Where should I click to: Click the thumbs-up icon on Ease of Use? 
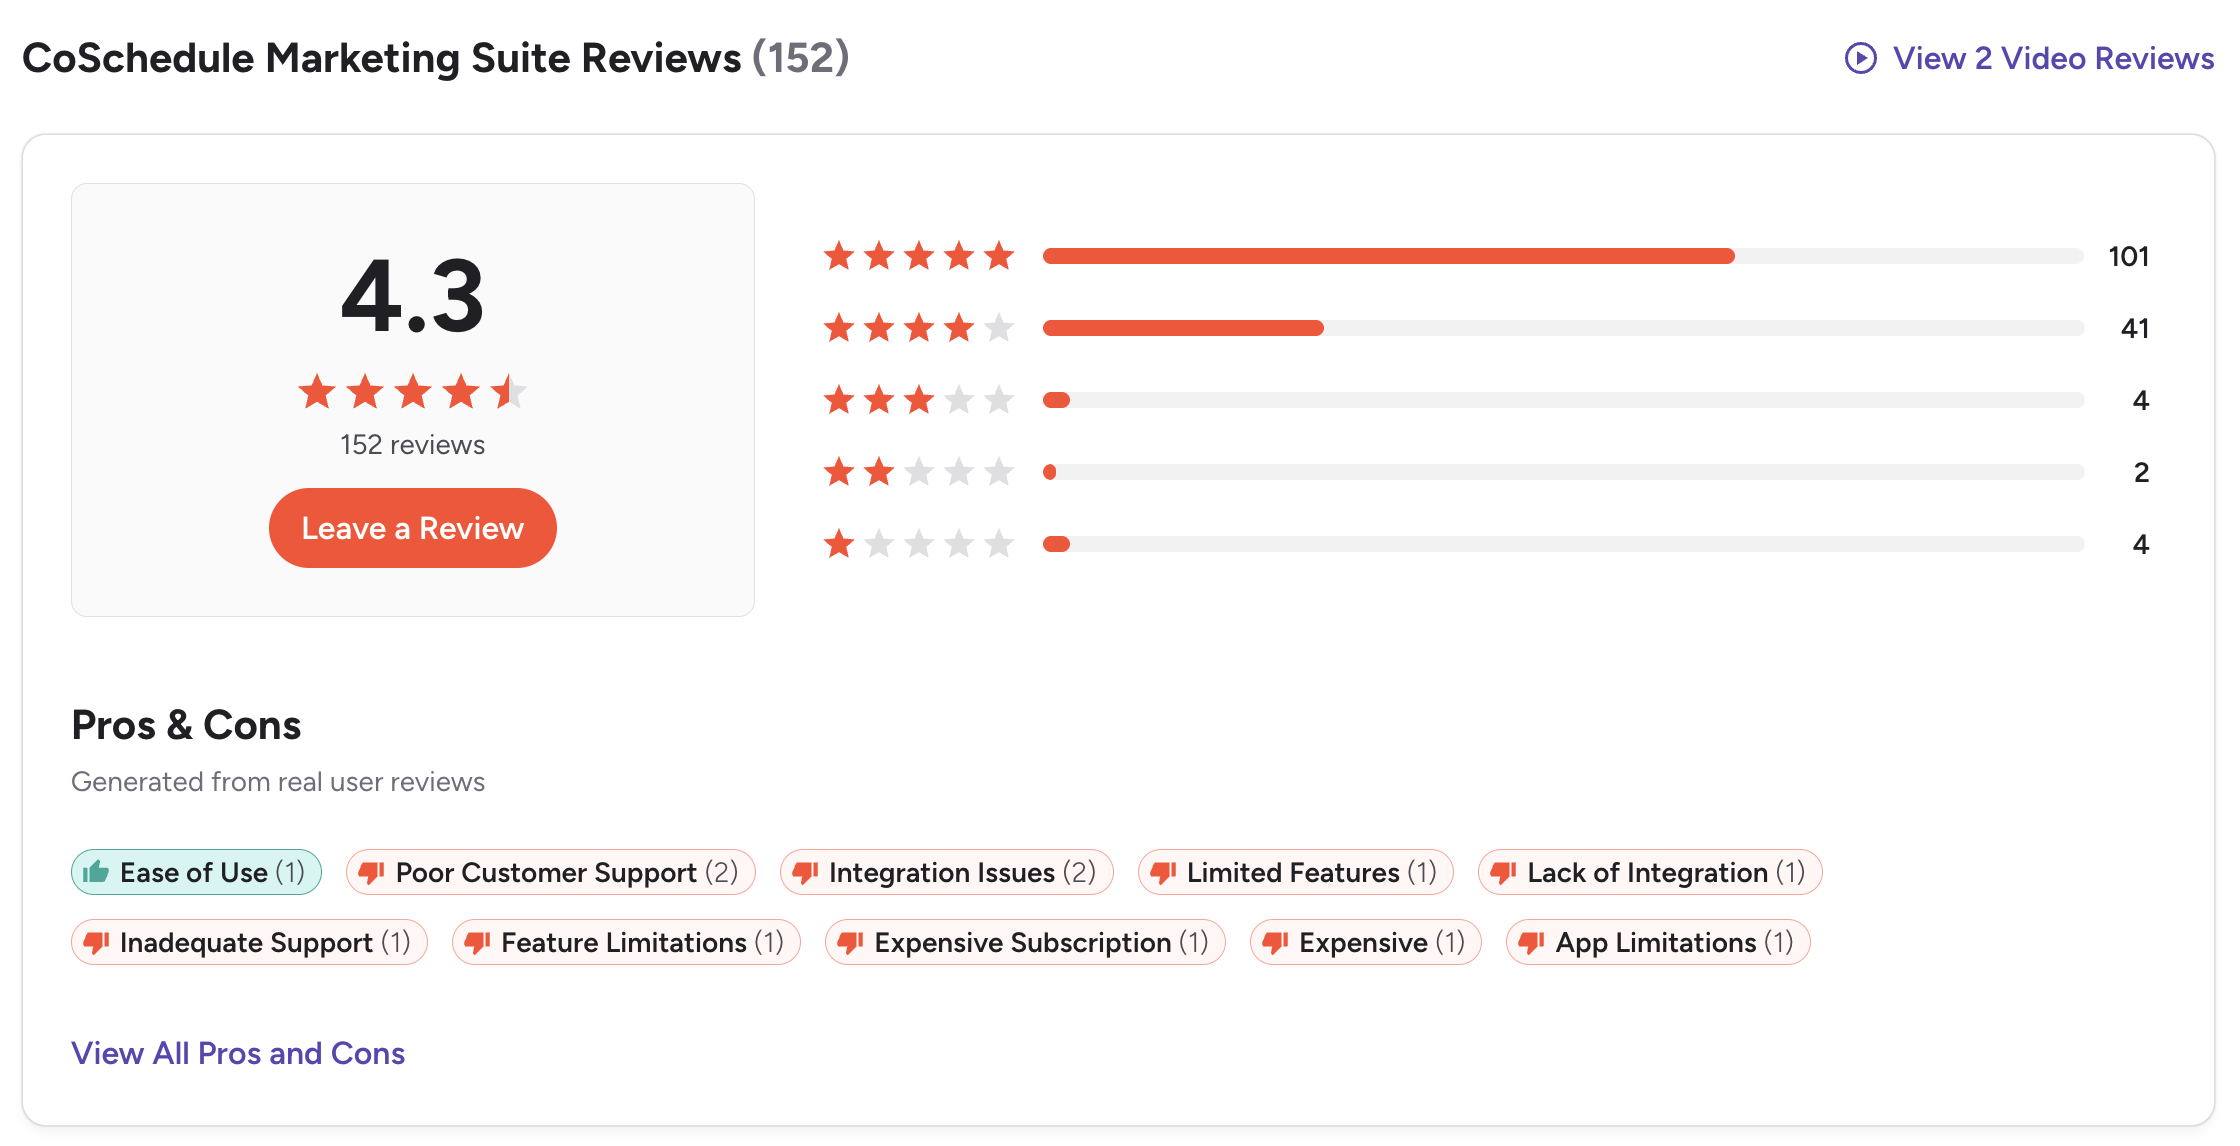click(95, 872)
